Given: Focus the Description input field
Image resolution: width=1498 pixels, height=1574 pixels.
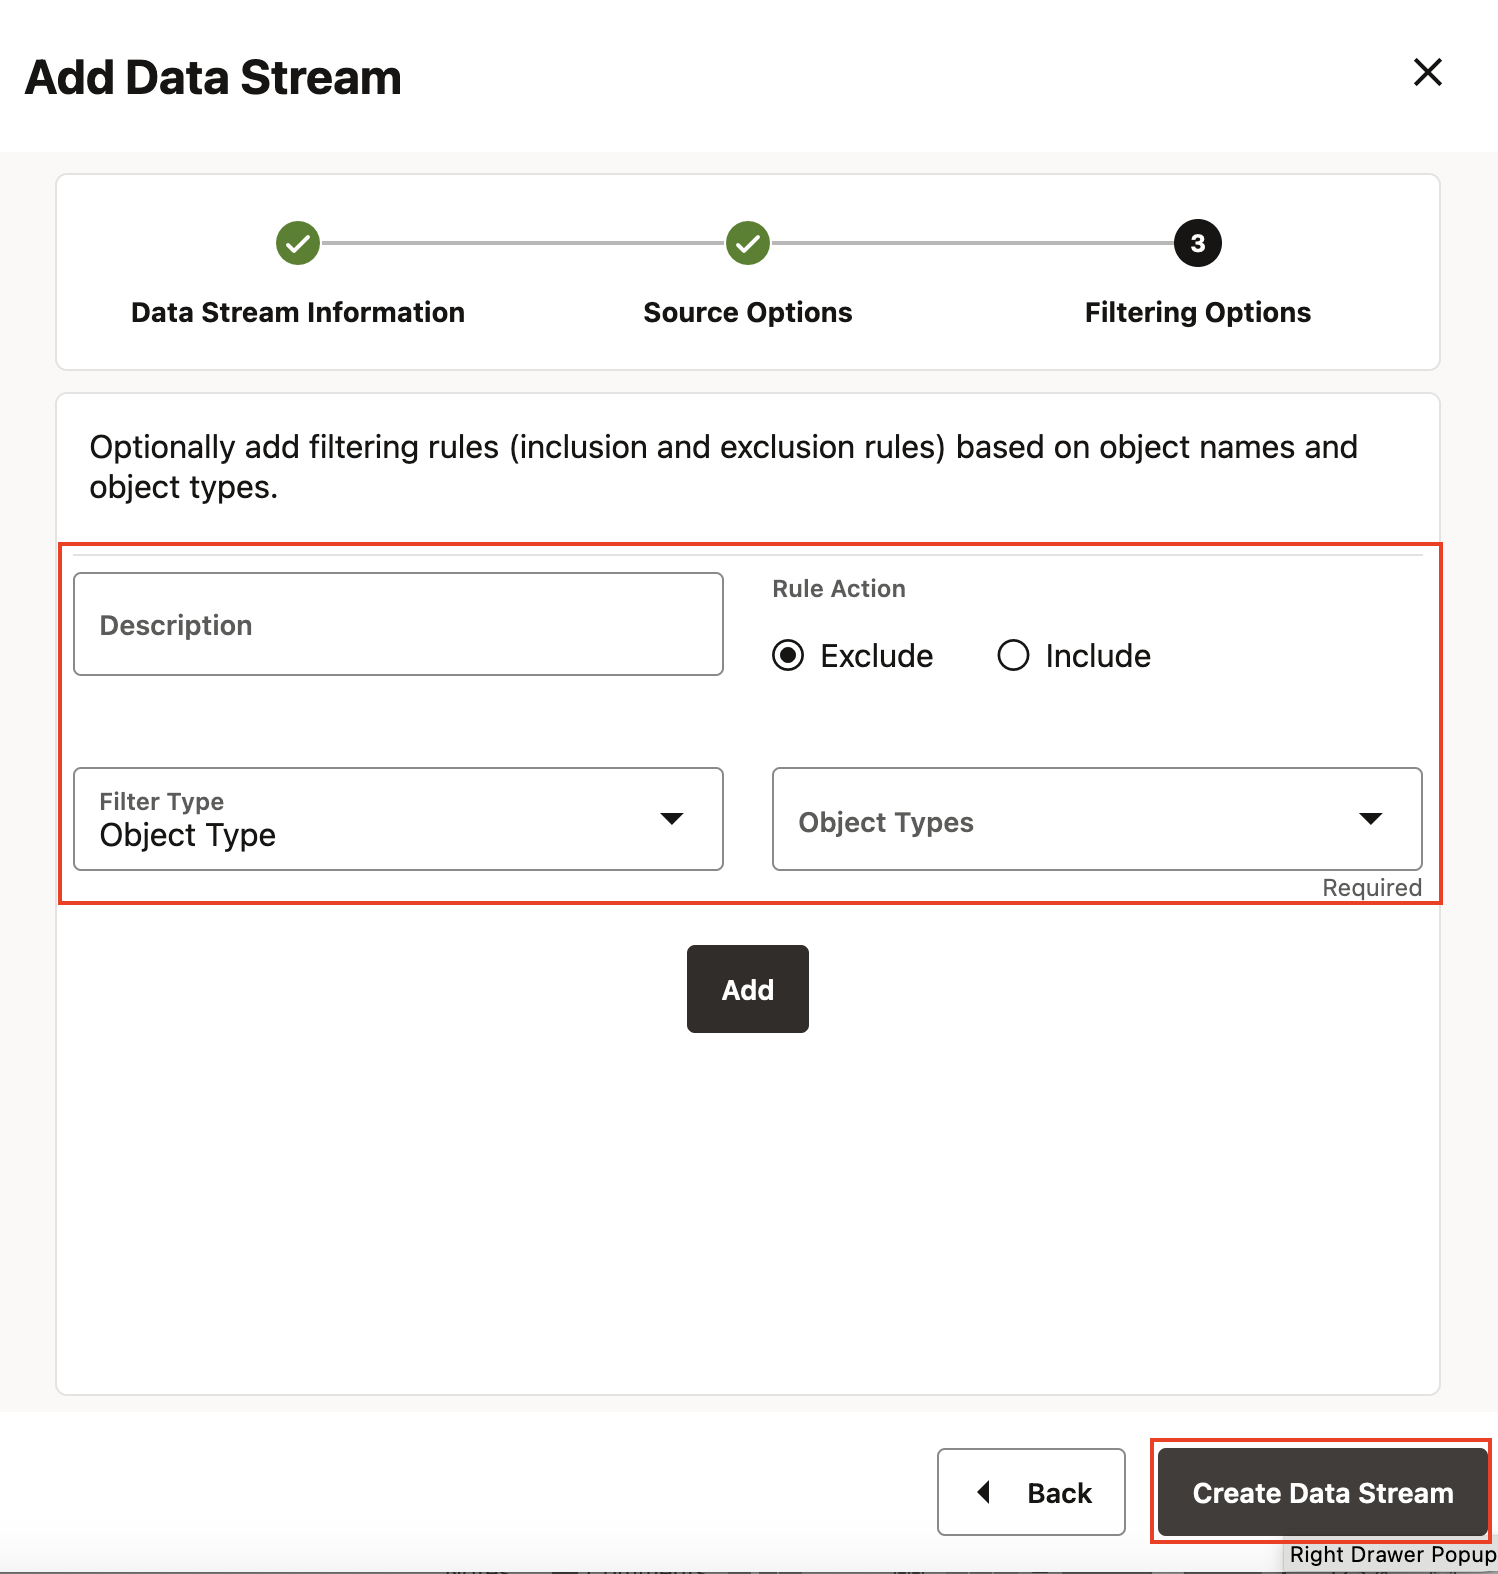Looking at the screenshot, I should point(398,624).
